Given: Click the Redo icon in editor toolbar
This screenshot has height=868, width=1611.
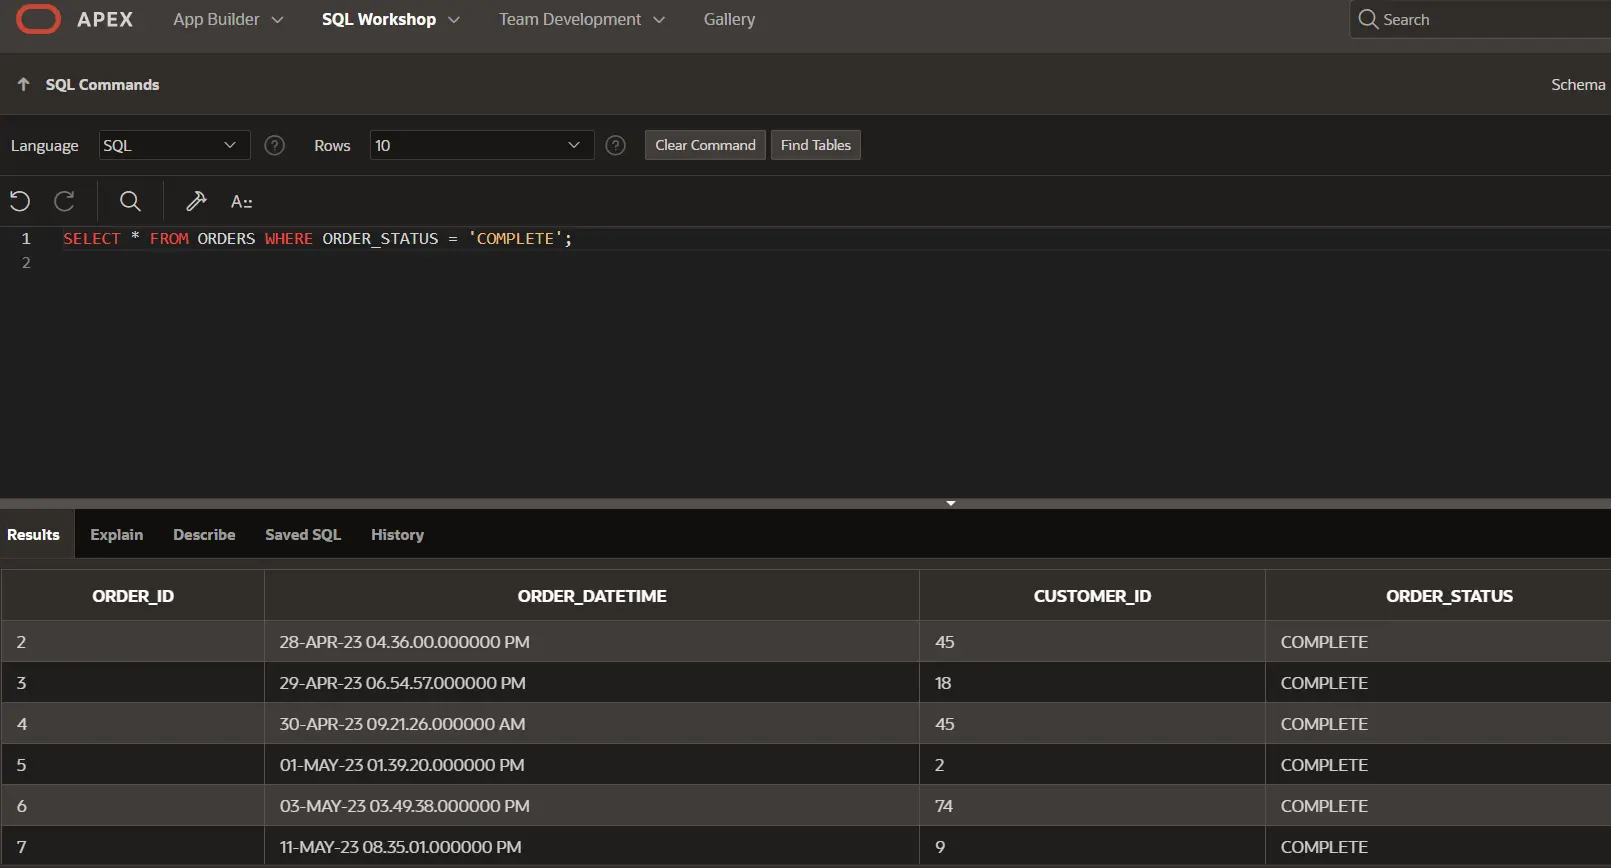Looking at the screenshot, I should coord(65,201).
